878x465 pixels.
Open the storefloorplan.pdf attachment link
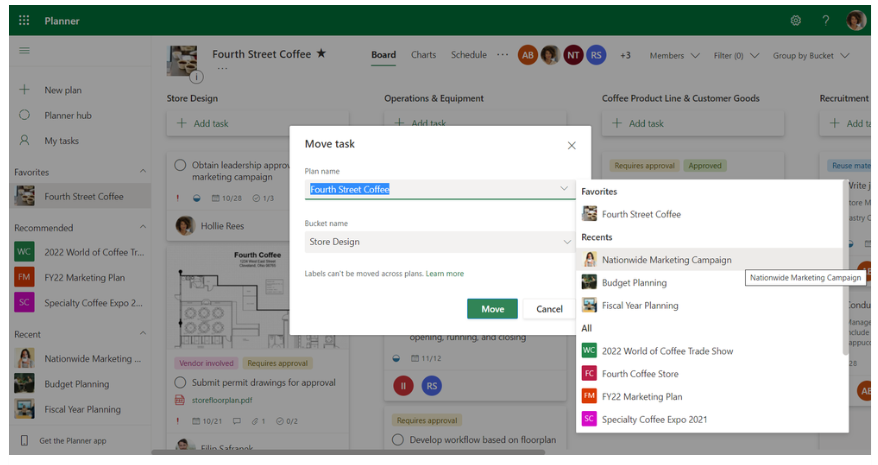(x=222, y=400)
